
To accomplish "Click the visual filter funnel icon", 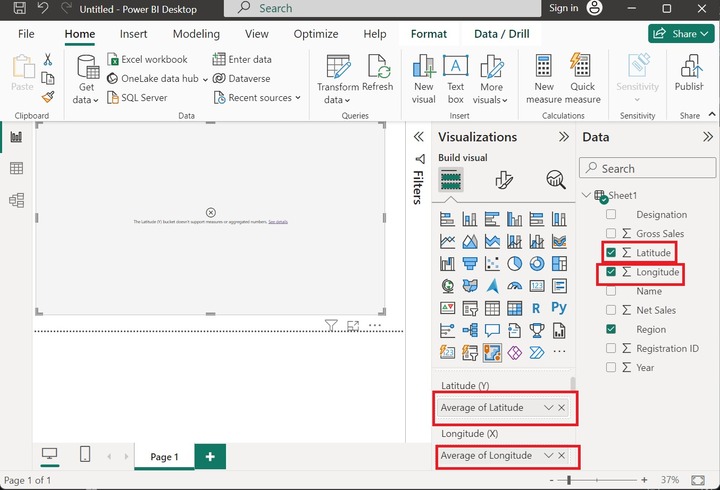I will [331, 326].
